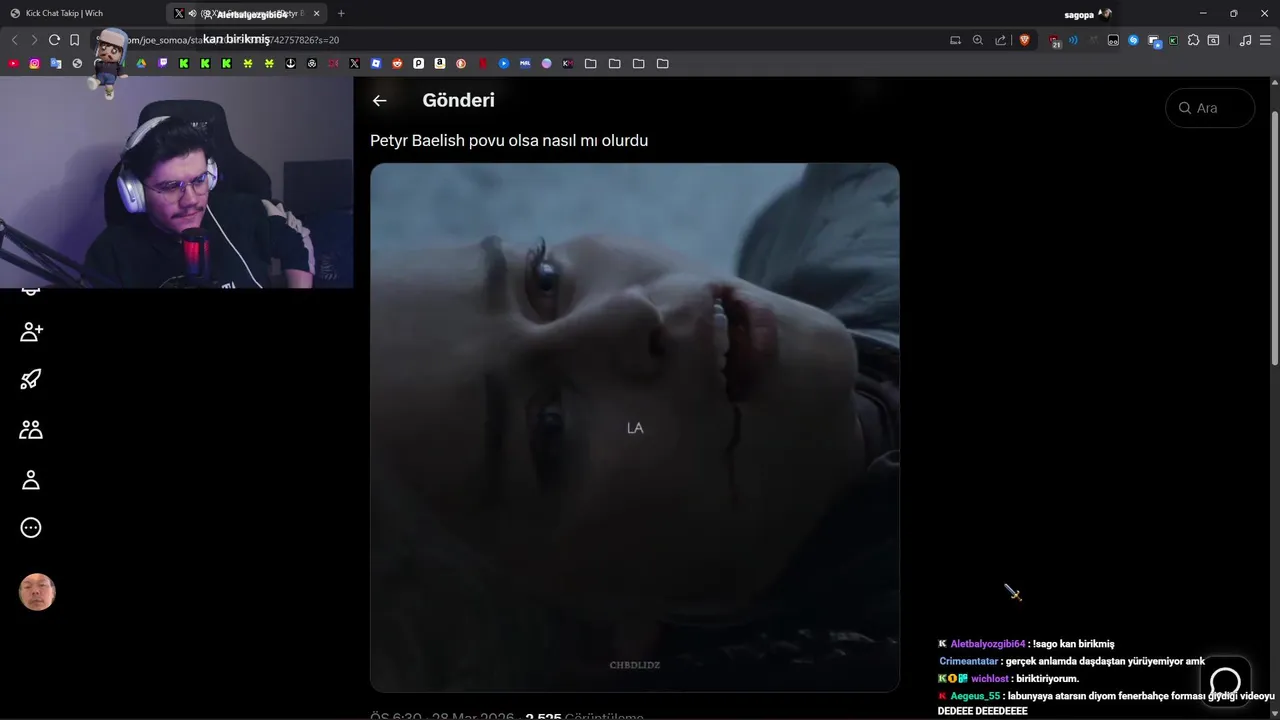Click the install app icon in address bar
The width and height of the screenshot is (1280, 720).
[x=955, y=40]
